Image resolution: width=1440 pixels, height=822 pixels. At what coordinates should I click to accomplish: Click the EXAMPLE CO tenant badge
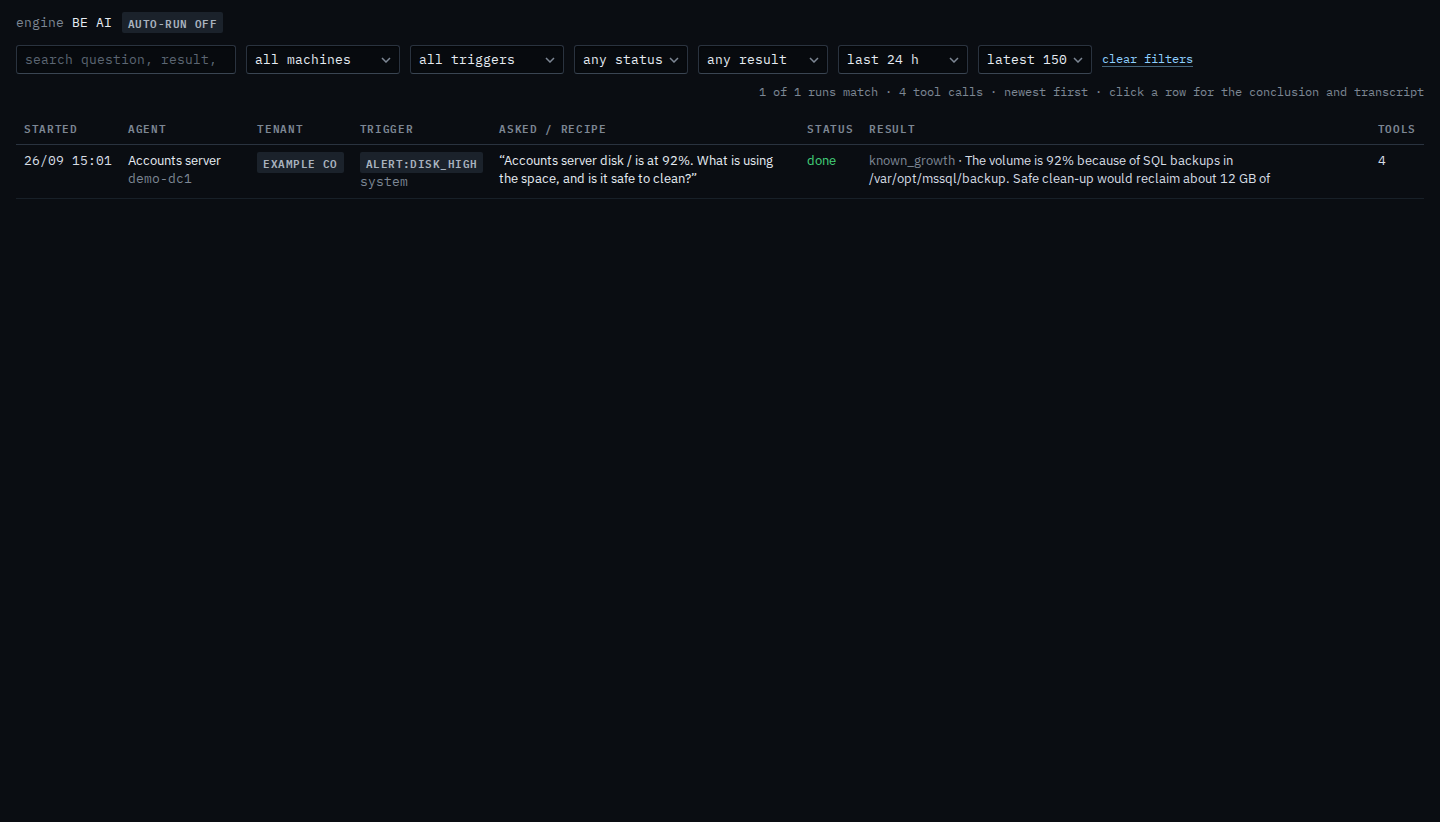click(300, 163)
